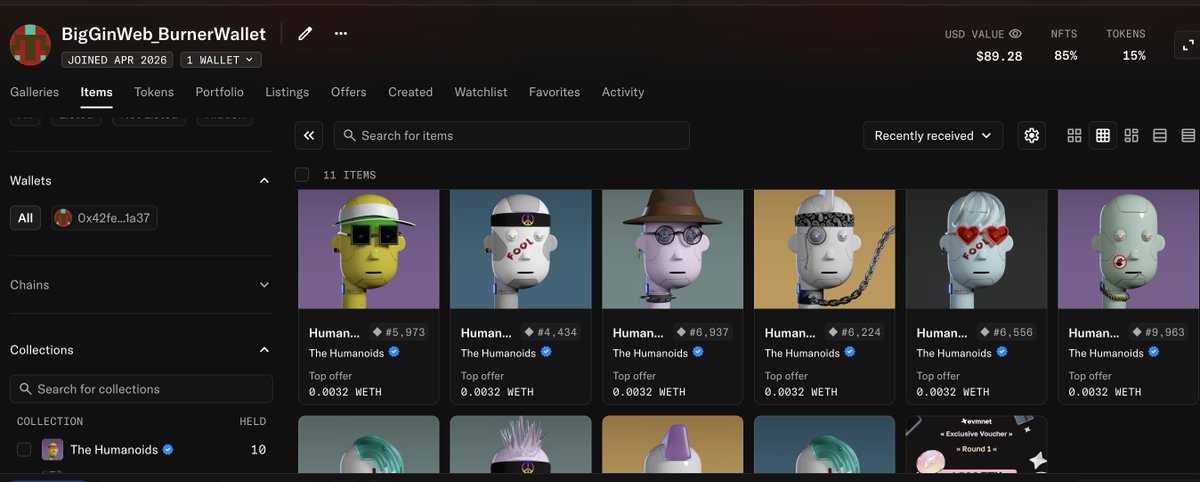1200x482 pixels.
Task: Open The Humanoids link under #4,434
Action: click(x=498, y=353)
